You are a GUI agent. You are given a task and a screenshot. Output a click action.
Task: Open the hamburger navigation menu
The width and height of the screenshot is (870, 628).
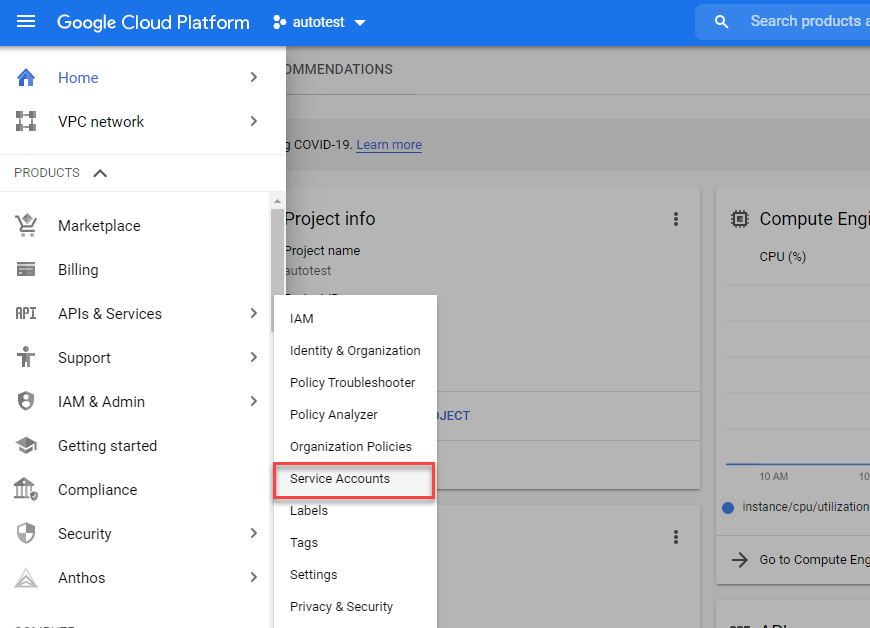(x=26, y=21)
